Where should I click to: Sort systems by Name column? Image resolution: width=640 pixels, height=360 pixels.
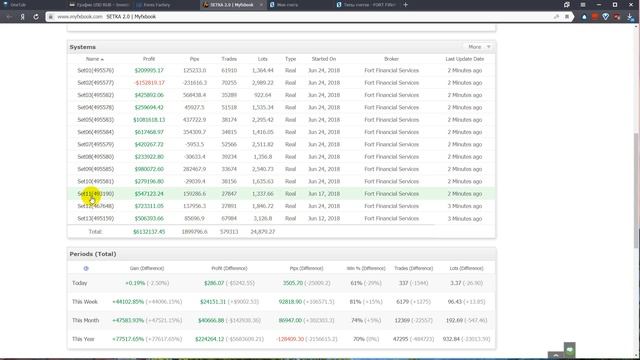(x=94, y=59)
